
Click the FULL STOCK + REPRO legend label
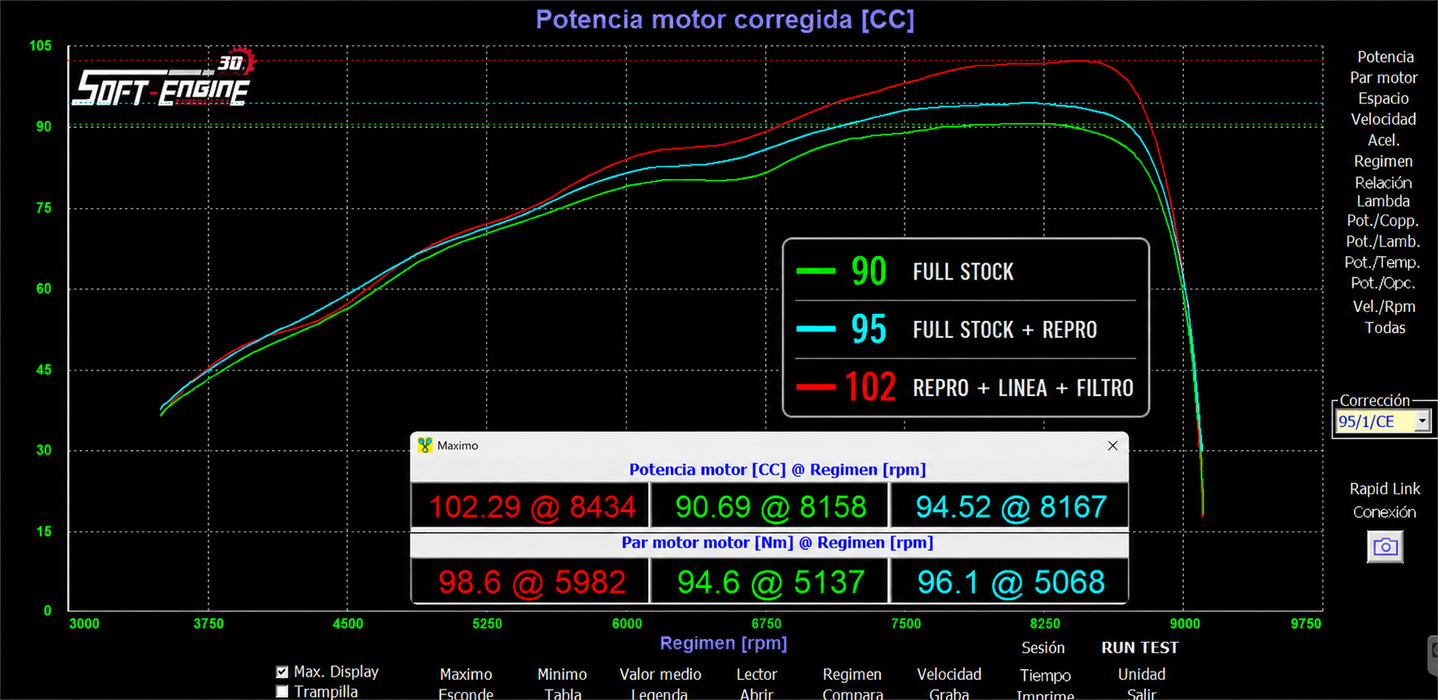(x=1005, y=330)
